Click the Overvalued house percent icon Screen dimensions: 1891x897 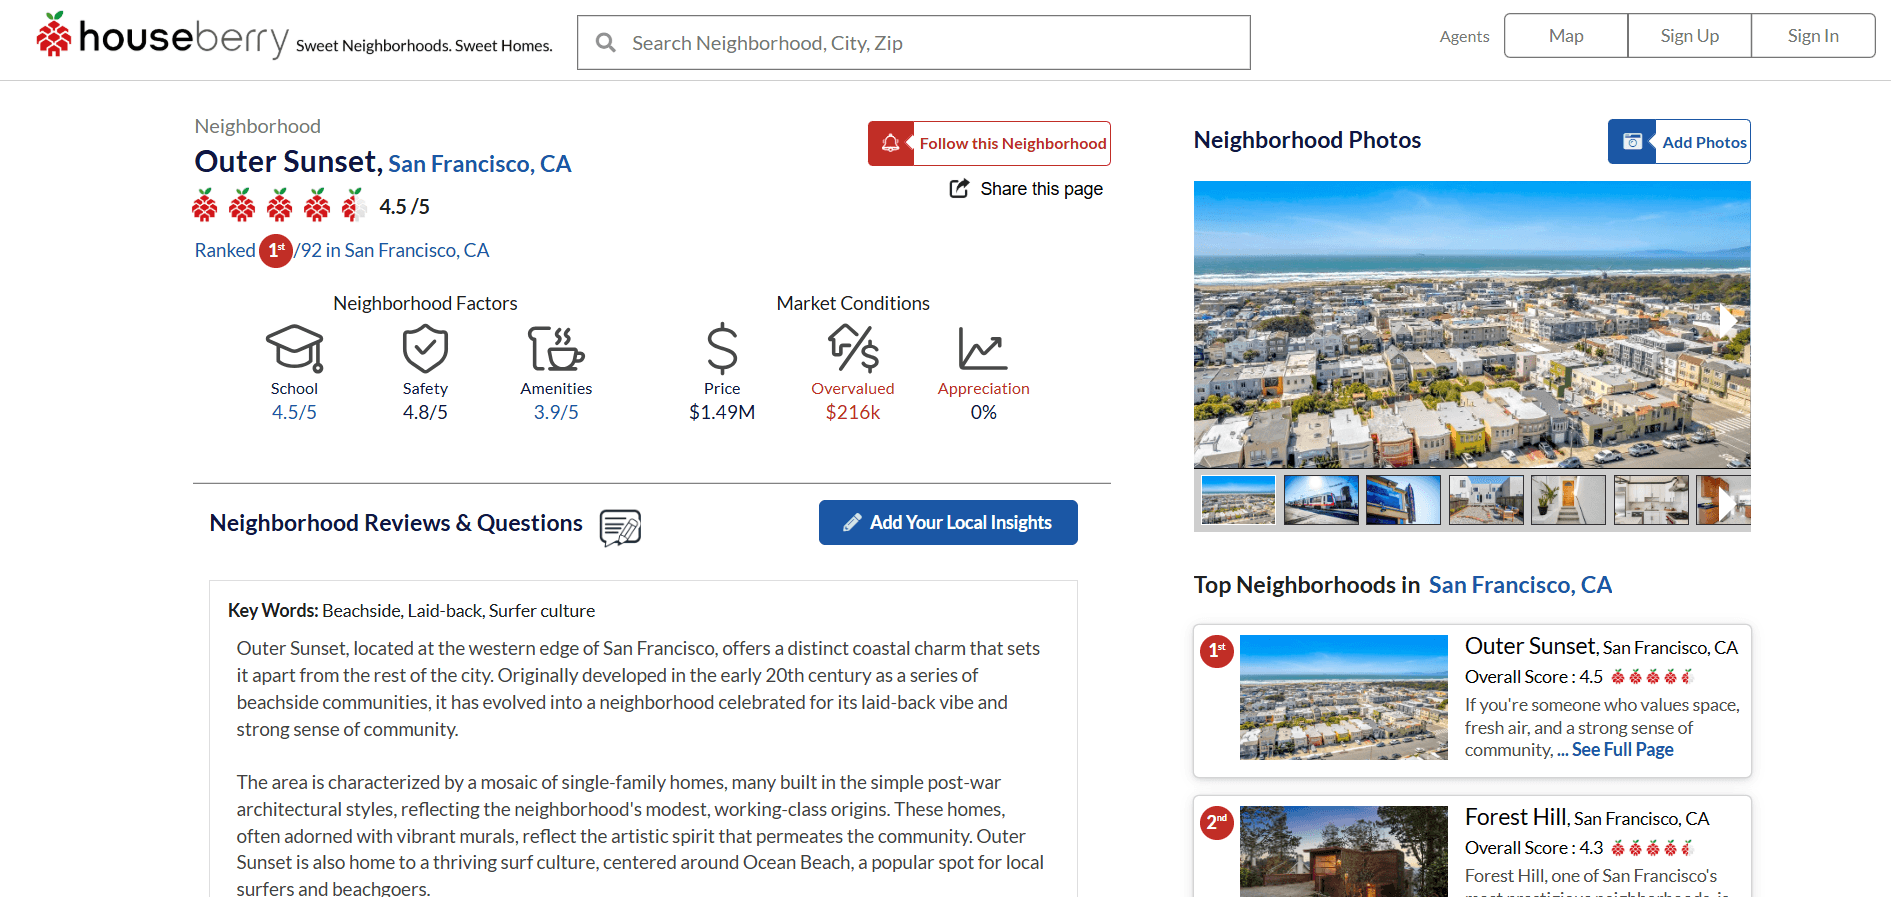[x=853, y=349]
